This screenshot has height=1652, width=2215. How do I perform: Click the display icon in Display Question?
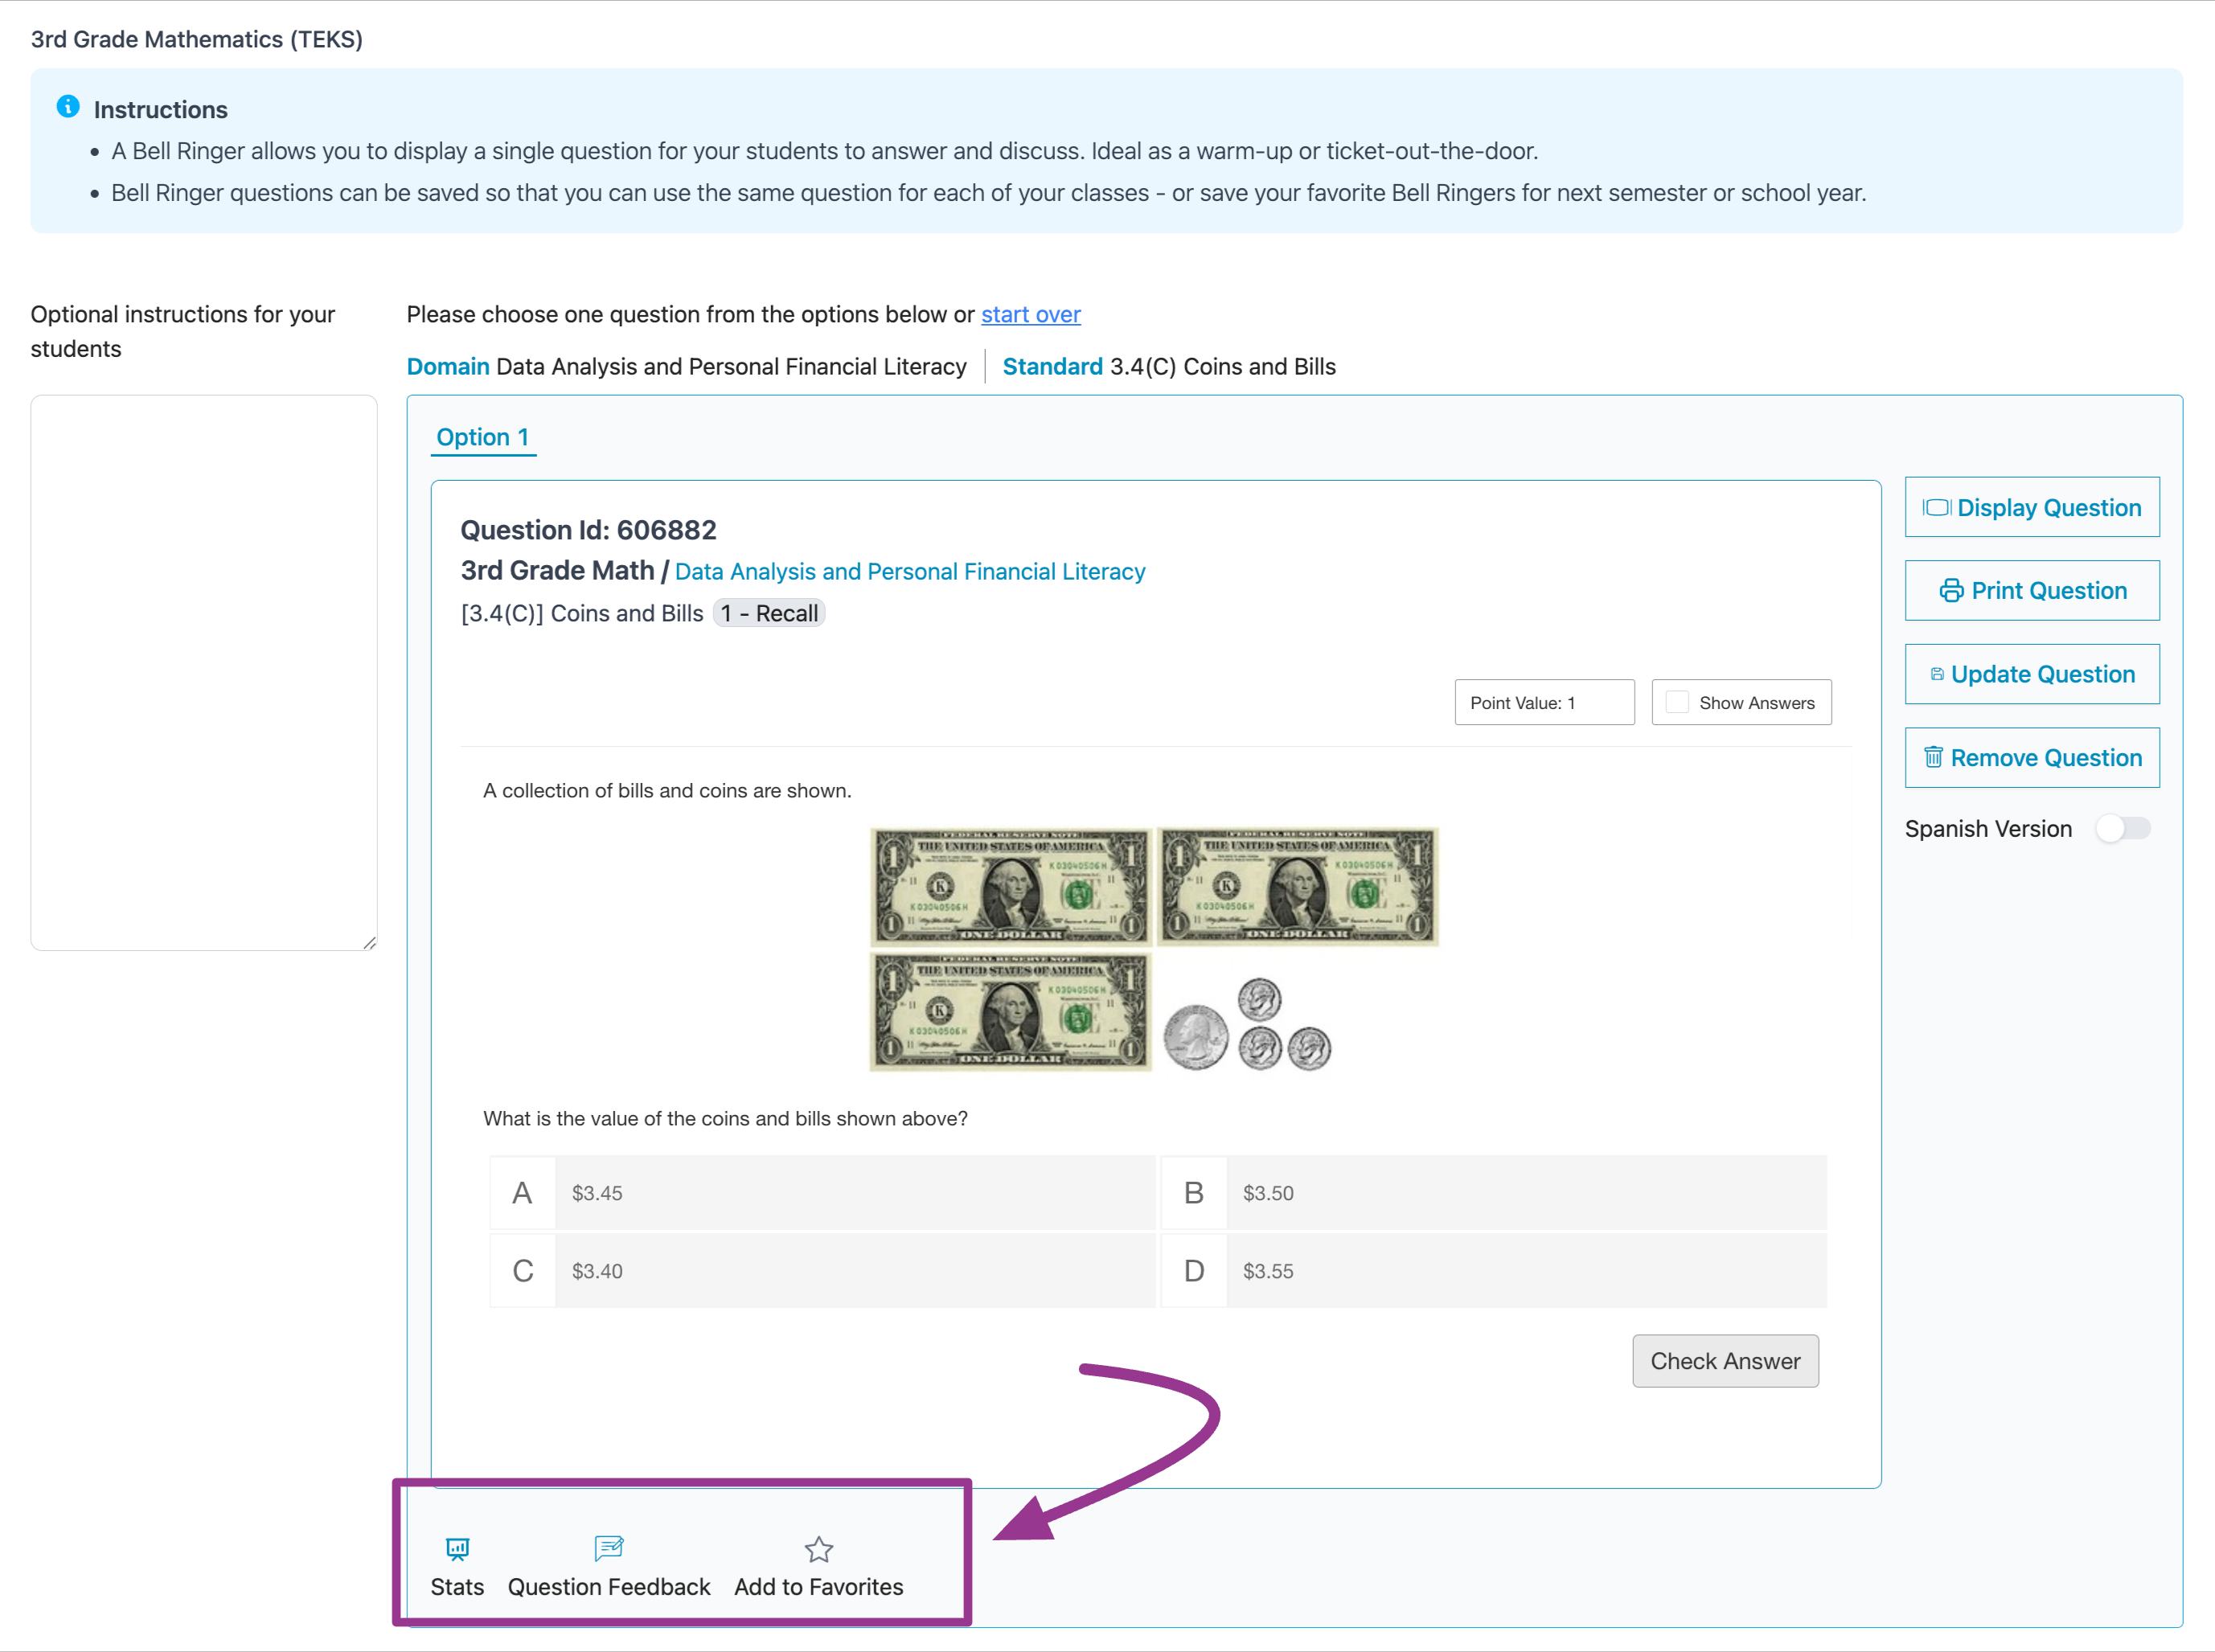[1937, 507]
